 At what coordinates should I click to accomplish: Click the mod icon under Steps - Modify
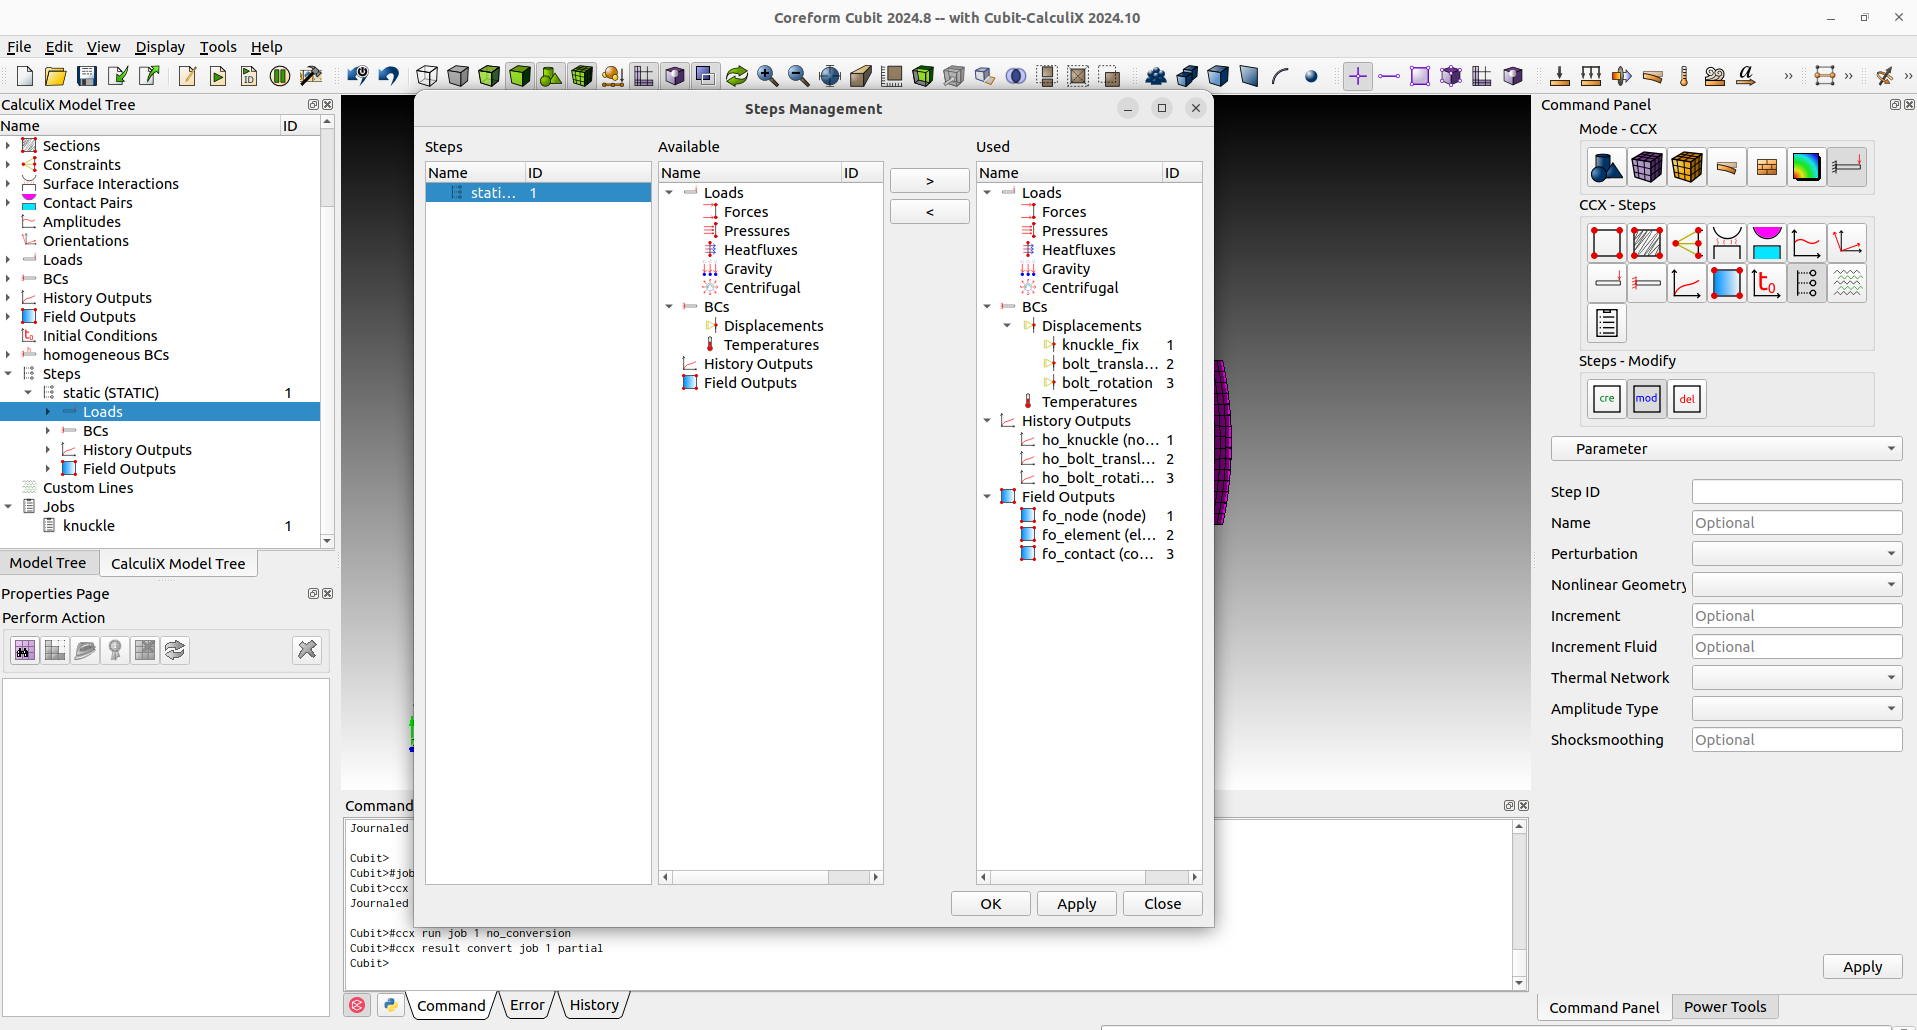tap(1647, 398)
